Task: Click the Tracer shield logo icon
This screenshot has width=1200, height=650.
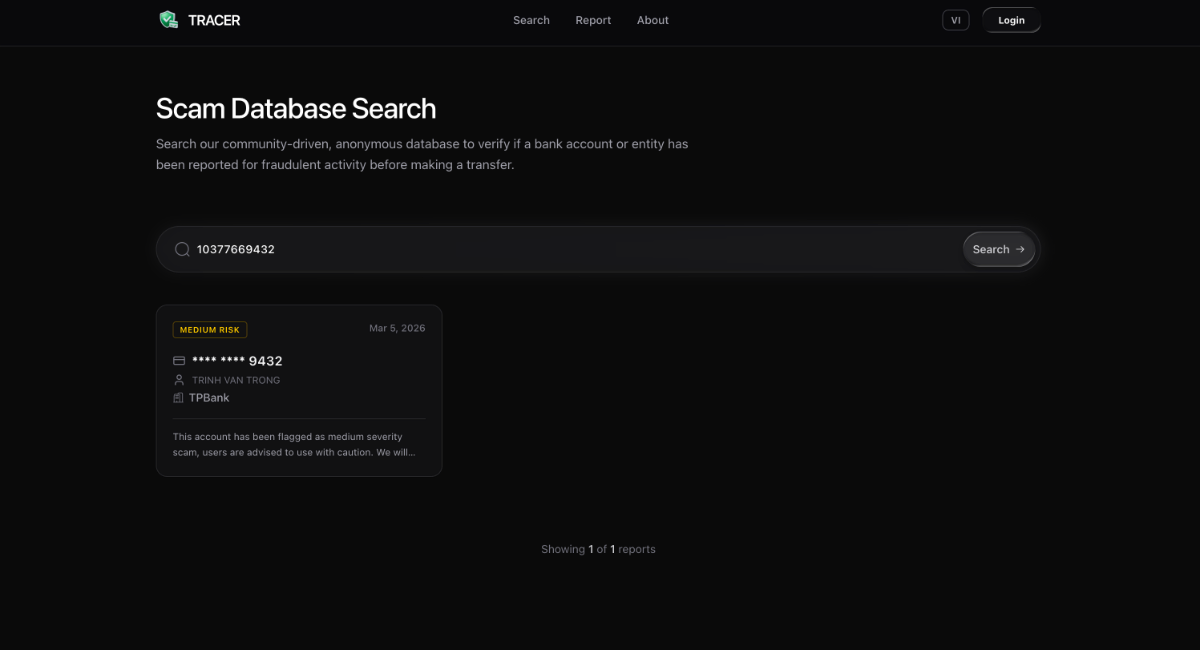Action: coord(168,20)
